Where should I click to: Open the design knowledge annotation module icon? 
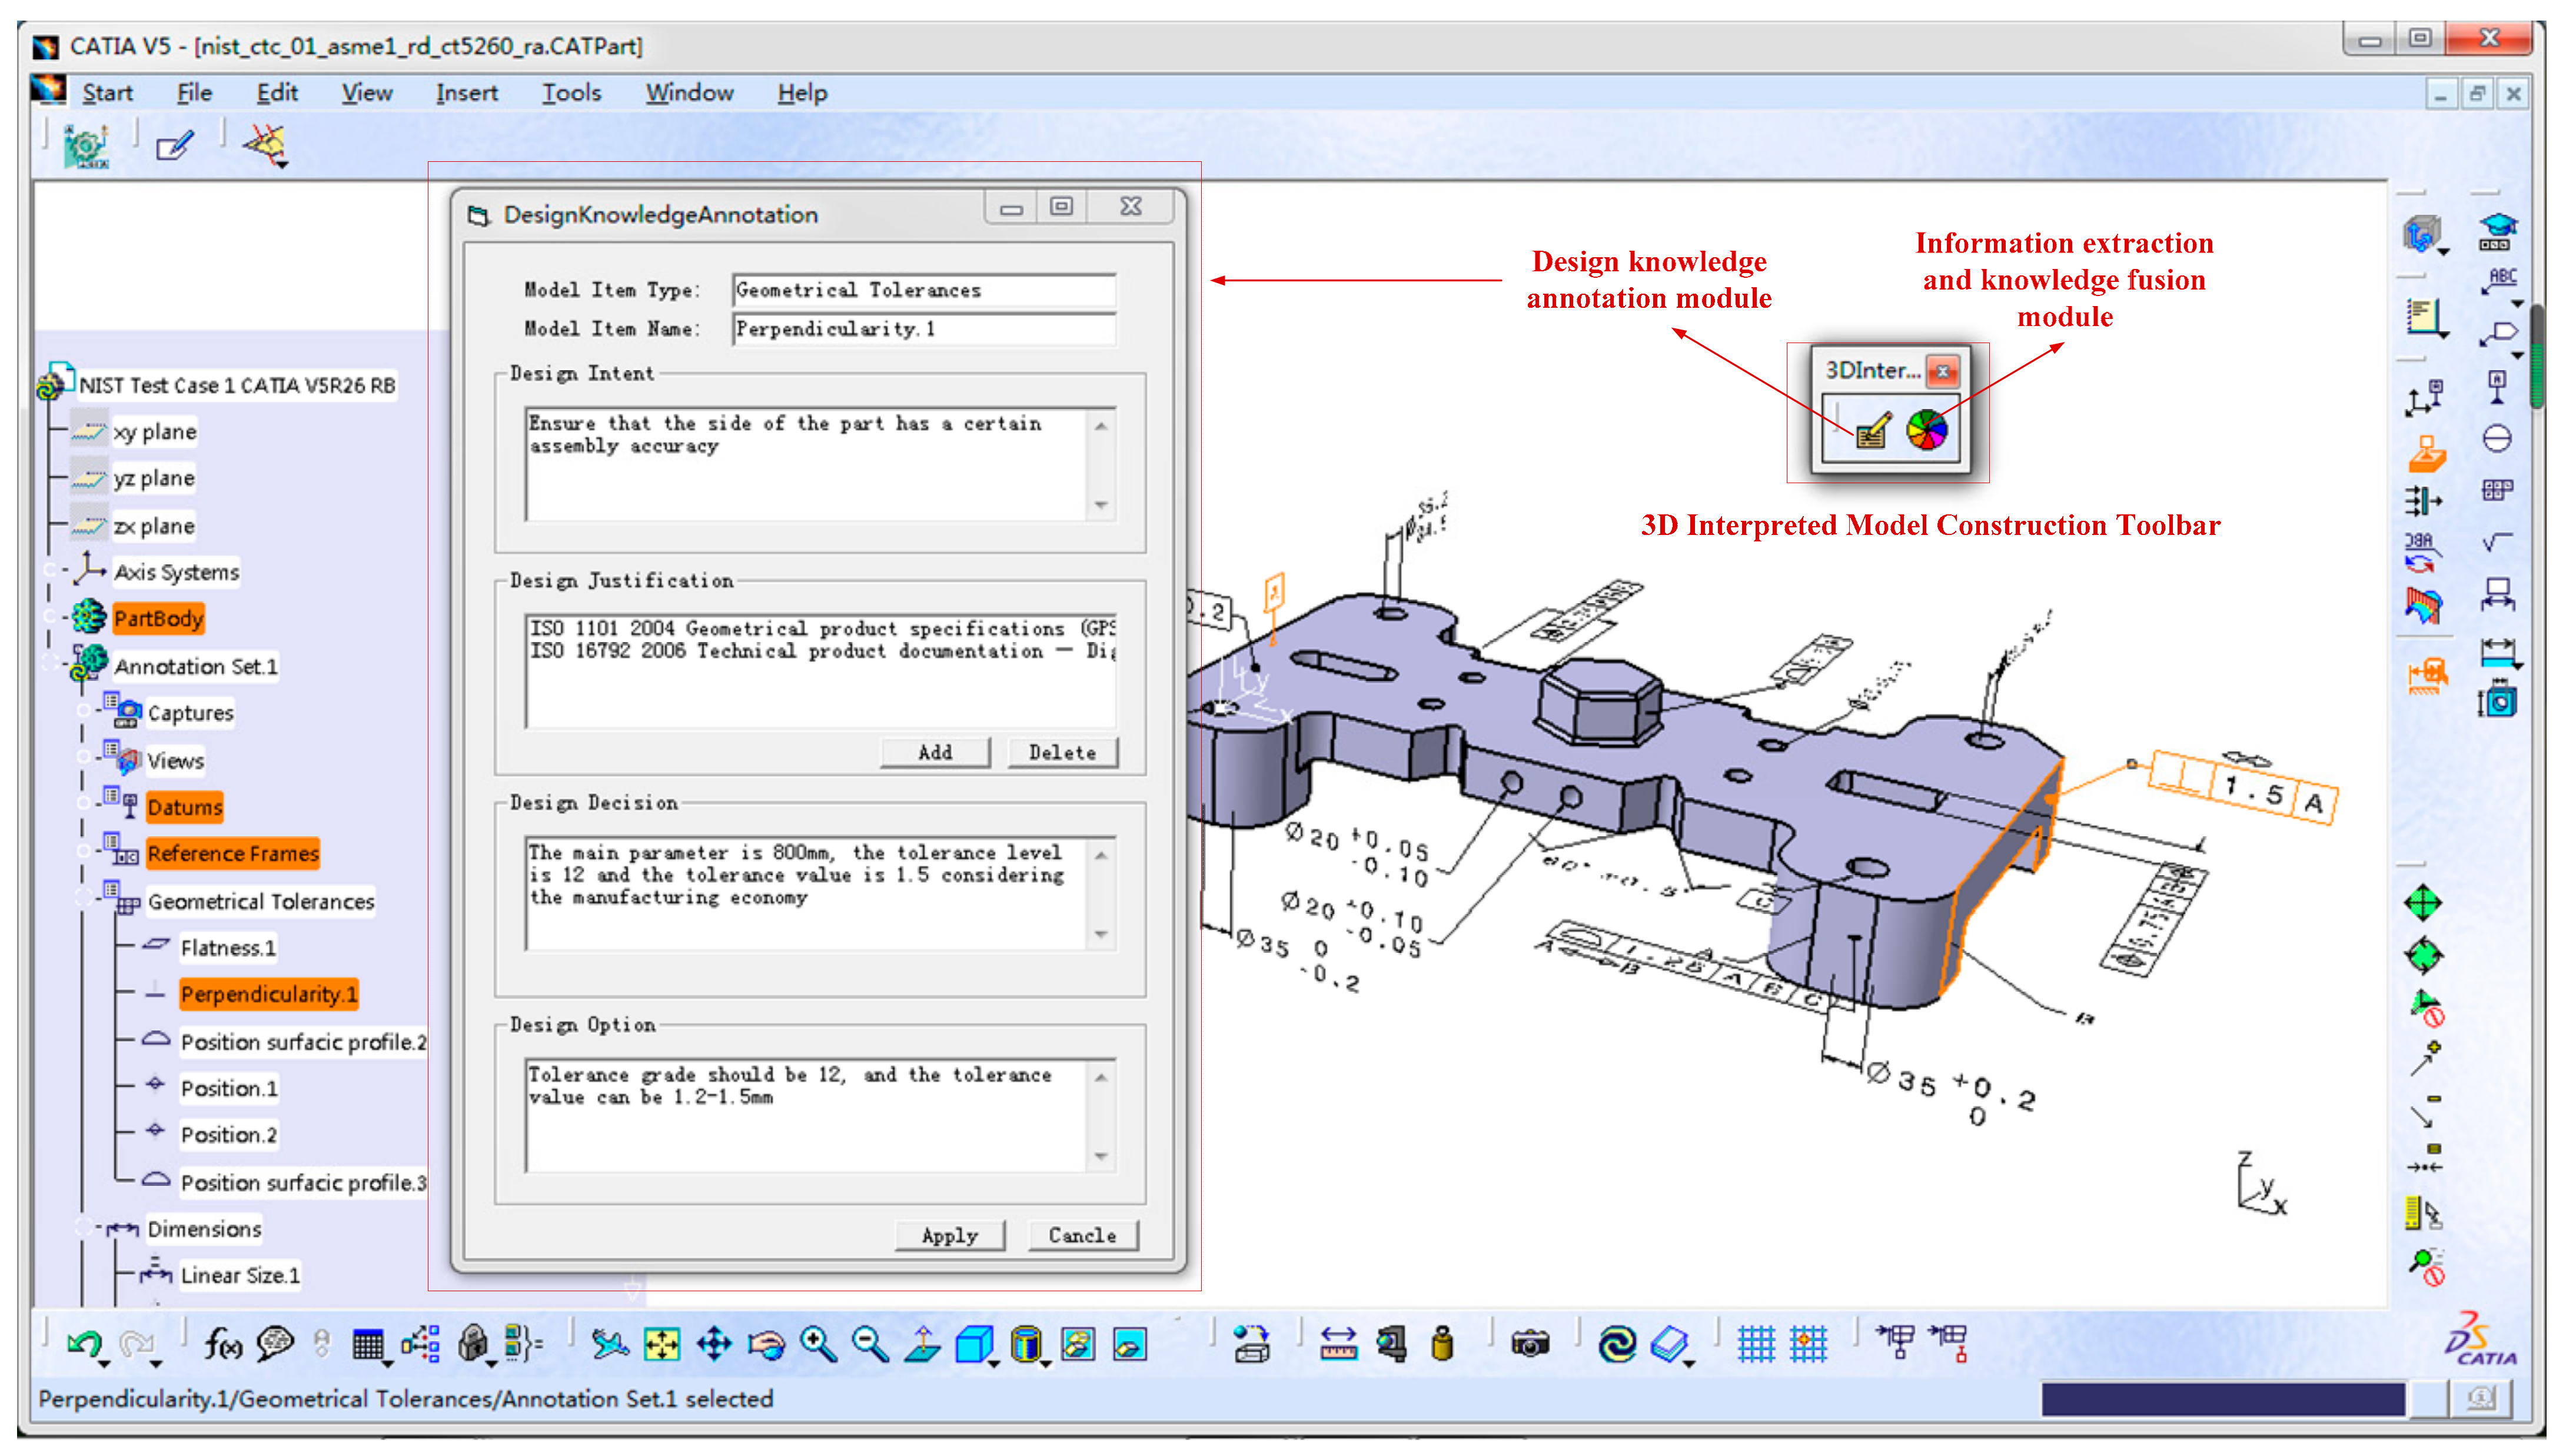[1871, 431]
